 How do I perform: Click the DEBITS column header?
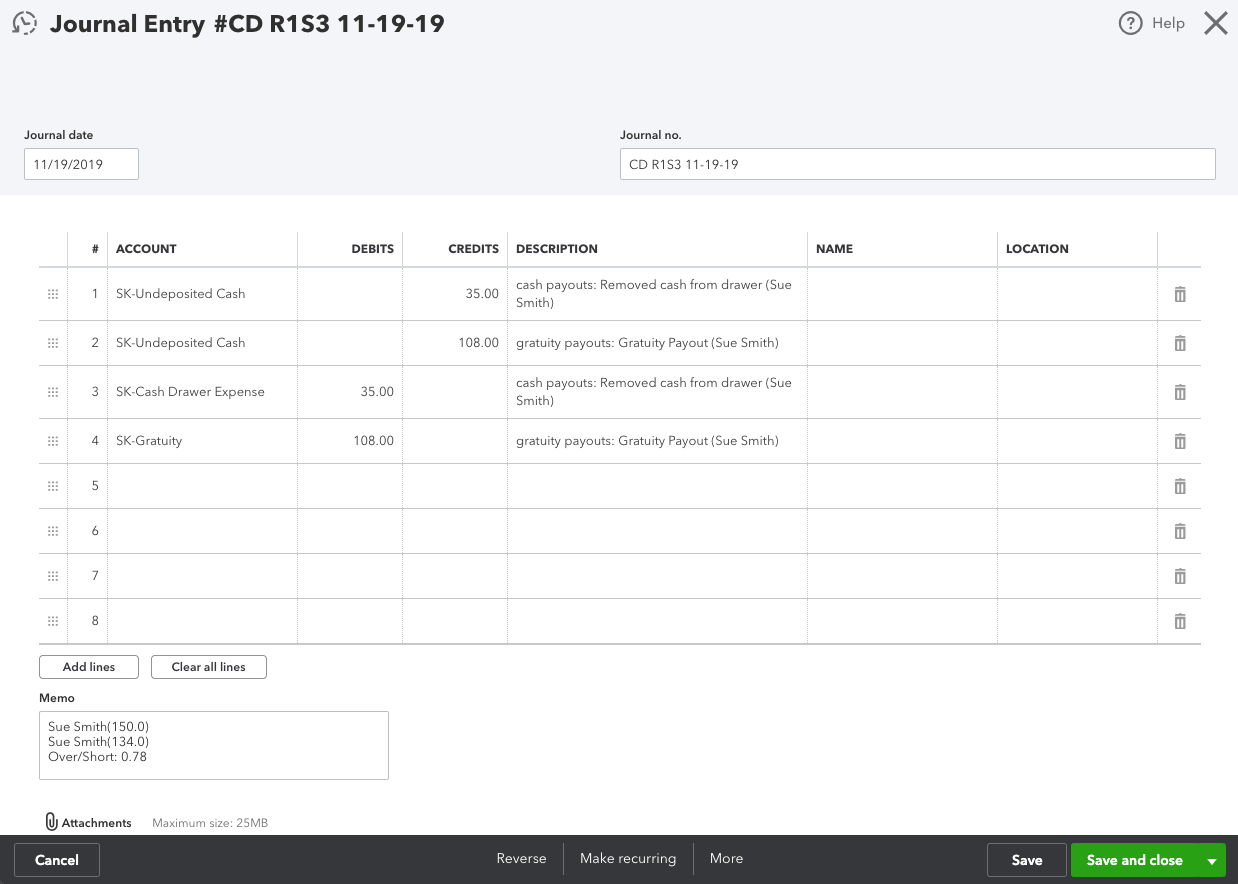pos(372,249)
